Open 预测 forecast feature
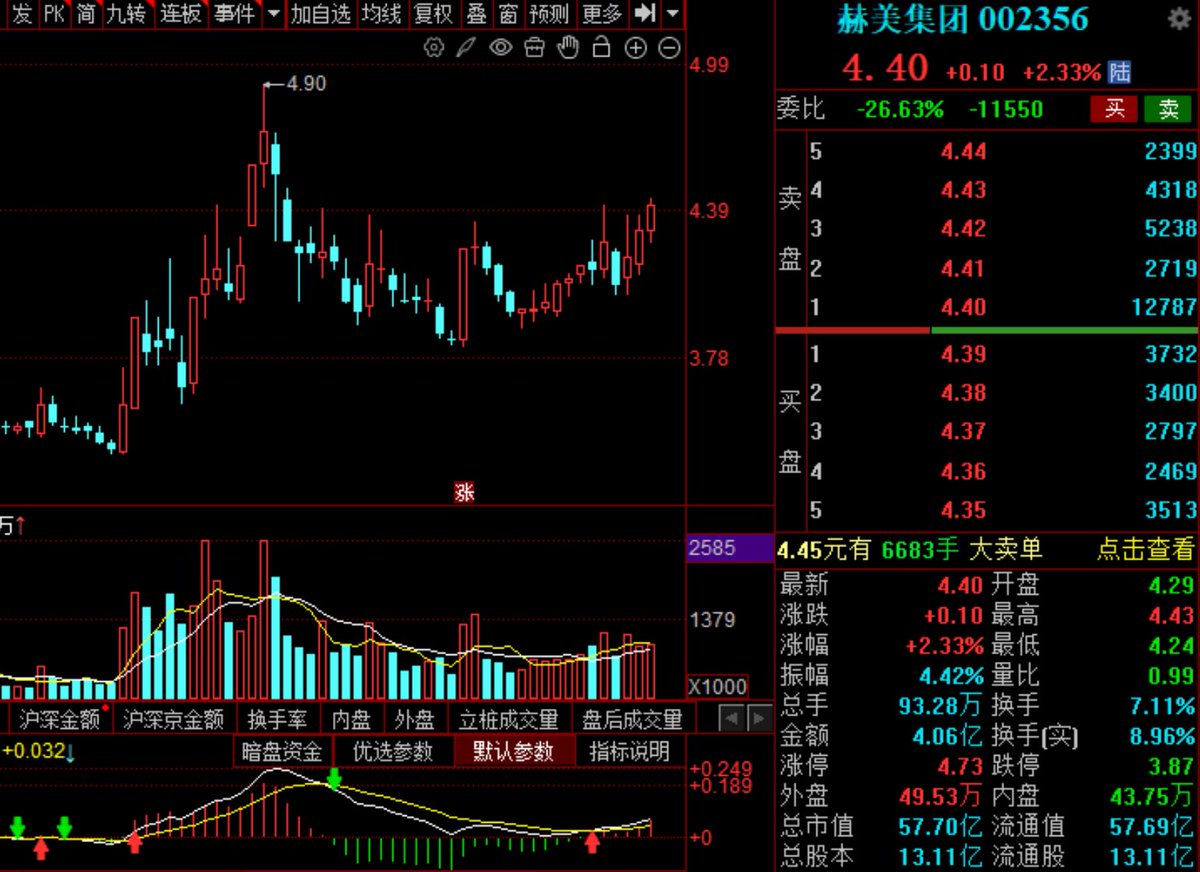 549,14
